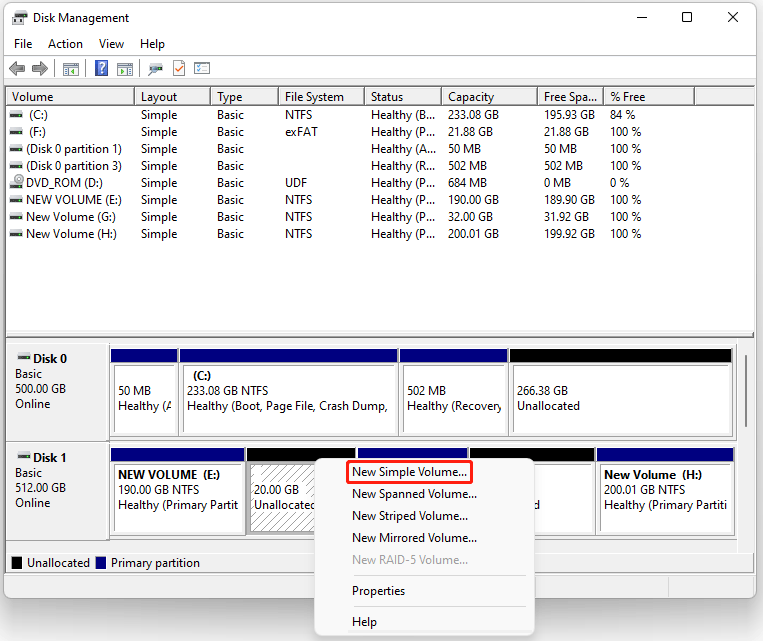
Task: Click the 189.90 GB free space cell
Action: point(569,200)
